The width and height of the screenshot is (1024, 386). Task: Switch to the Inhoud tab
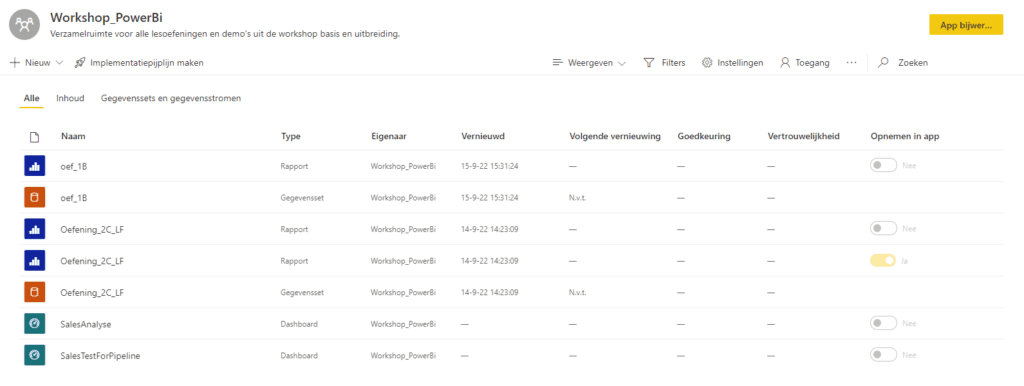point(70,98)
